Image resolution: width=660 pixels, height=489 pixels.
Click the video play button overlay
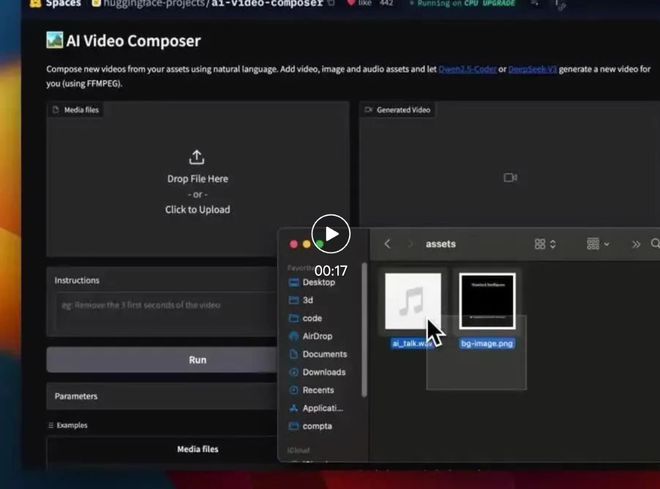[331, 234]
